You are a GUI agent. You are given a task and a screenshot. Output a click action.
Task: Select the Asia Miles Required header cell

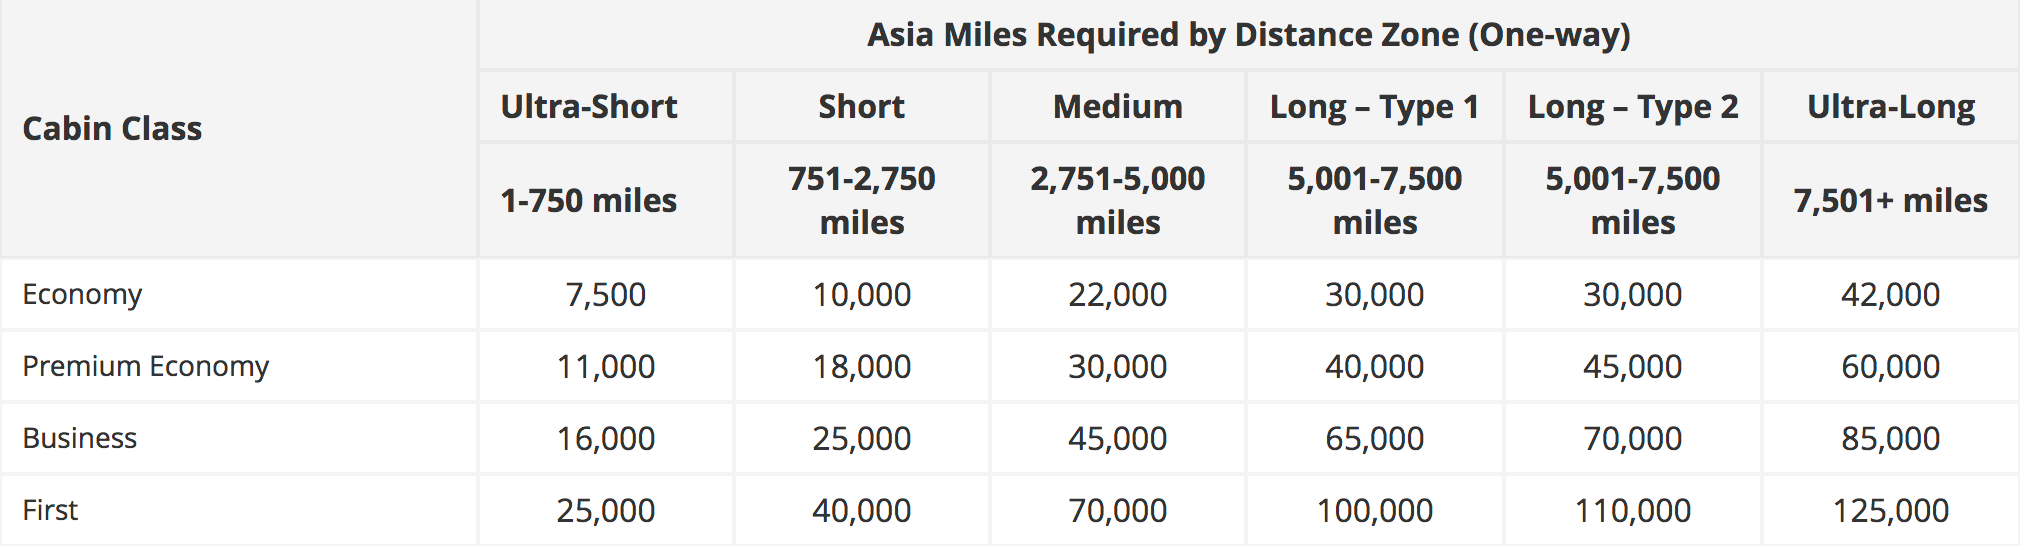coord(1248,35)
